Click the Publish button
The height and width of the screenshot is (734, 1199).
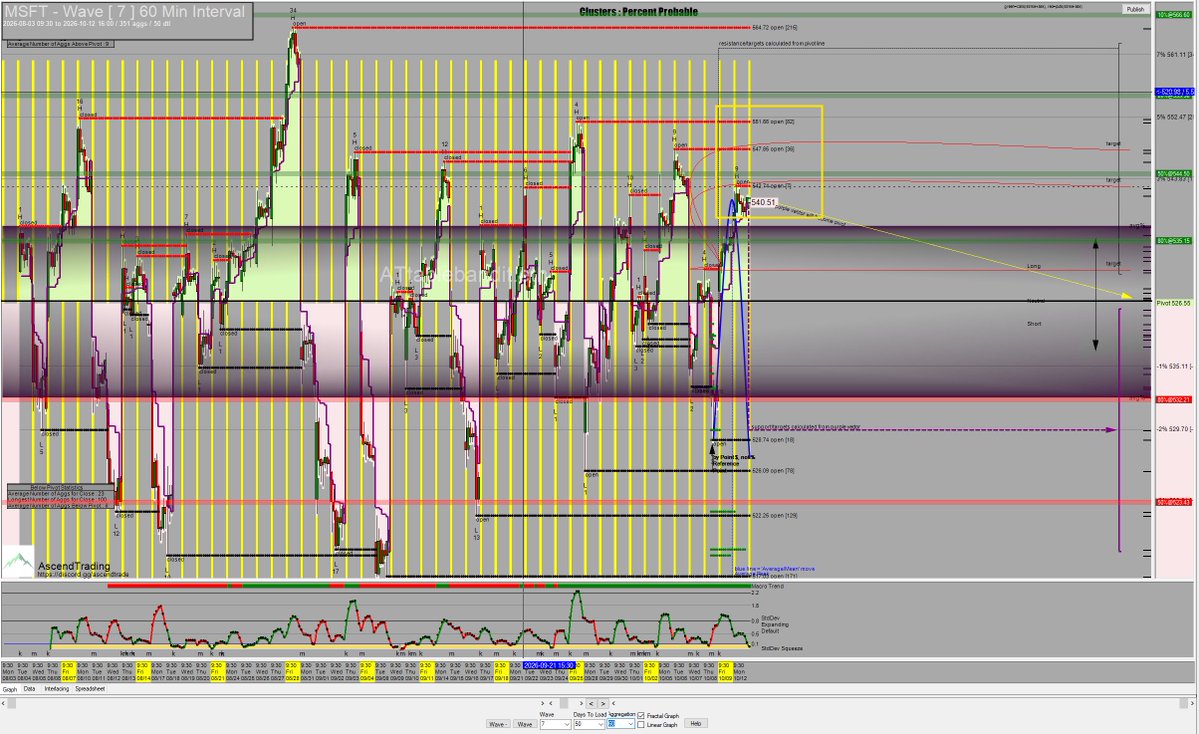[x=1135, y=9]
